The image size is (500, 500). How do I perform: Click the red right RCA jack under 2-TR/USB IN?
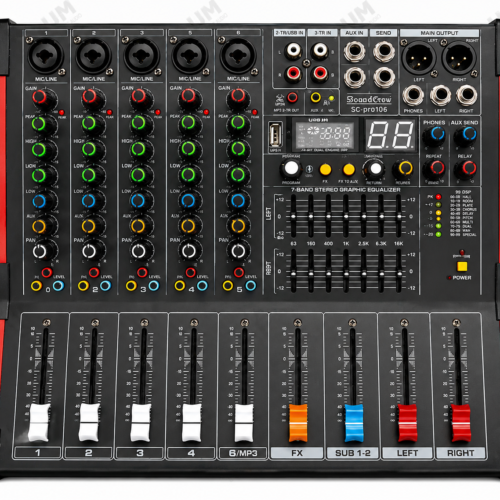(293, 73)
